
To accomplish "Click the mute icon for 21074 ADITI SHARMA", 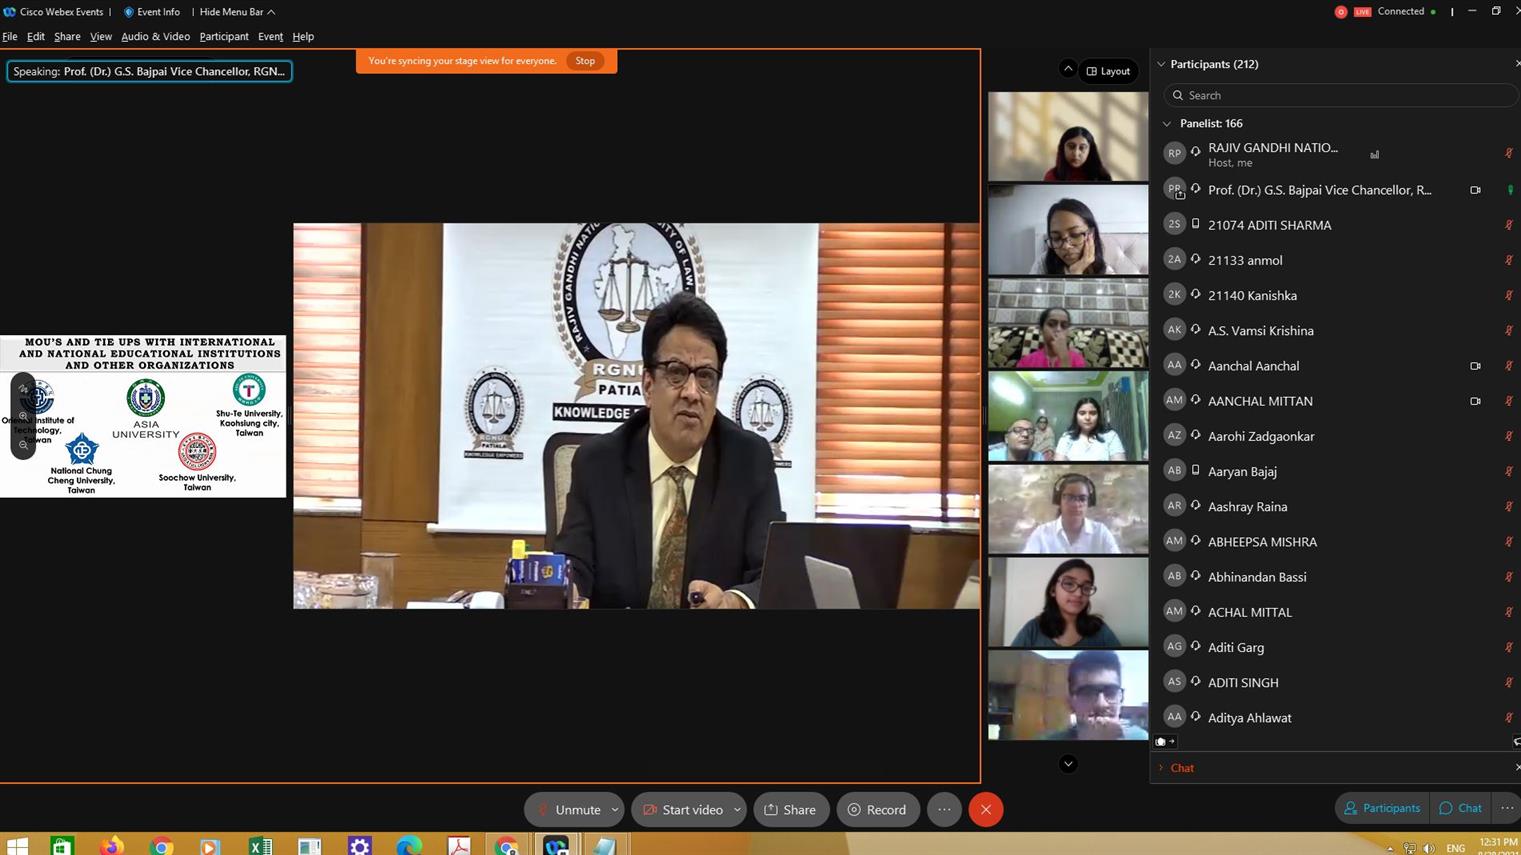I will 1509,225.
